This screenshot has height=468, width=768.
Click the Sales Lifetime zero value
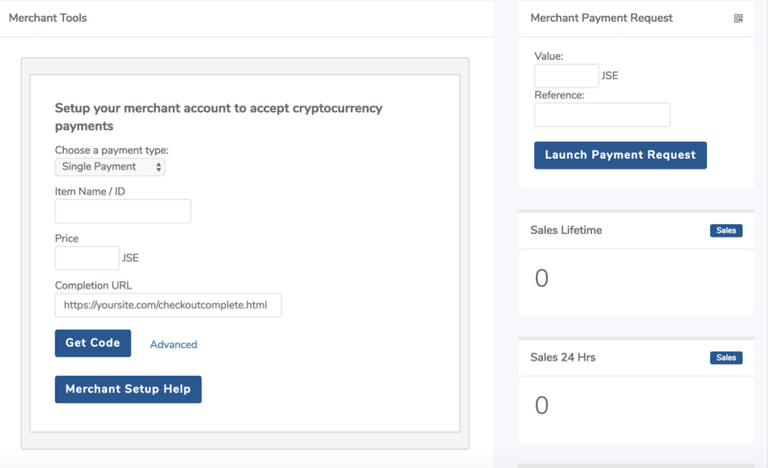pyautogui.click(x=542, y=278)
